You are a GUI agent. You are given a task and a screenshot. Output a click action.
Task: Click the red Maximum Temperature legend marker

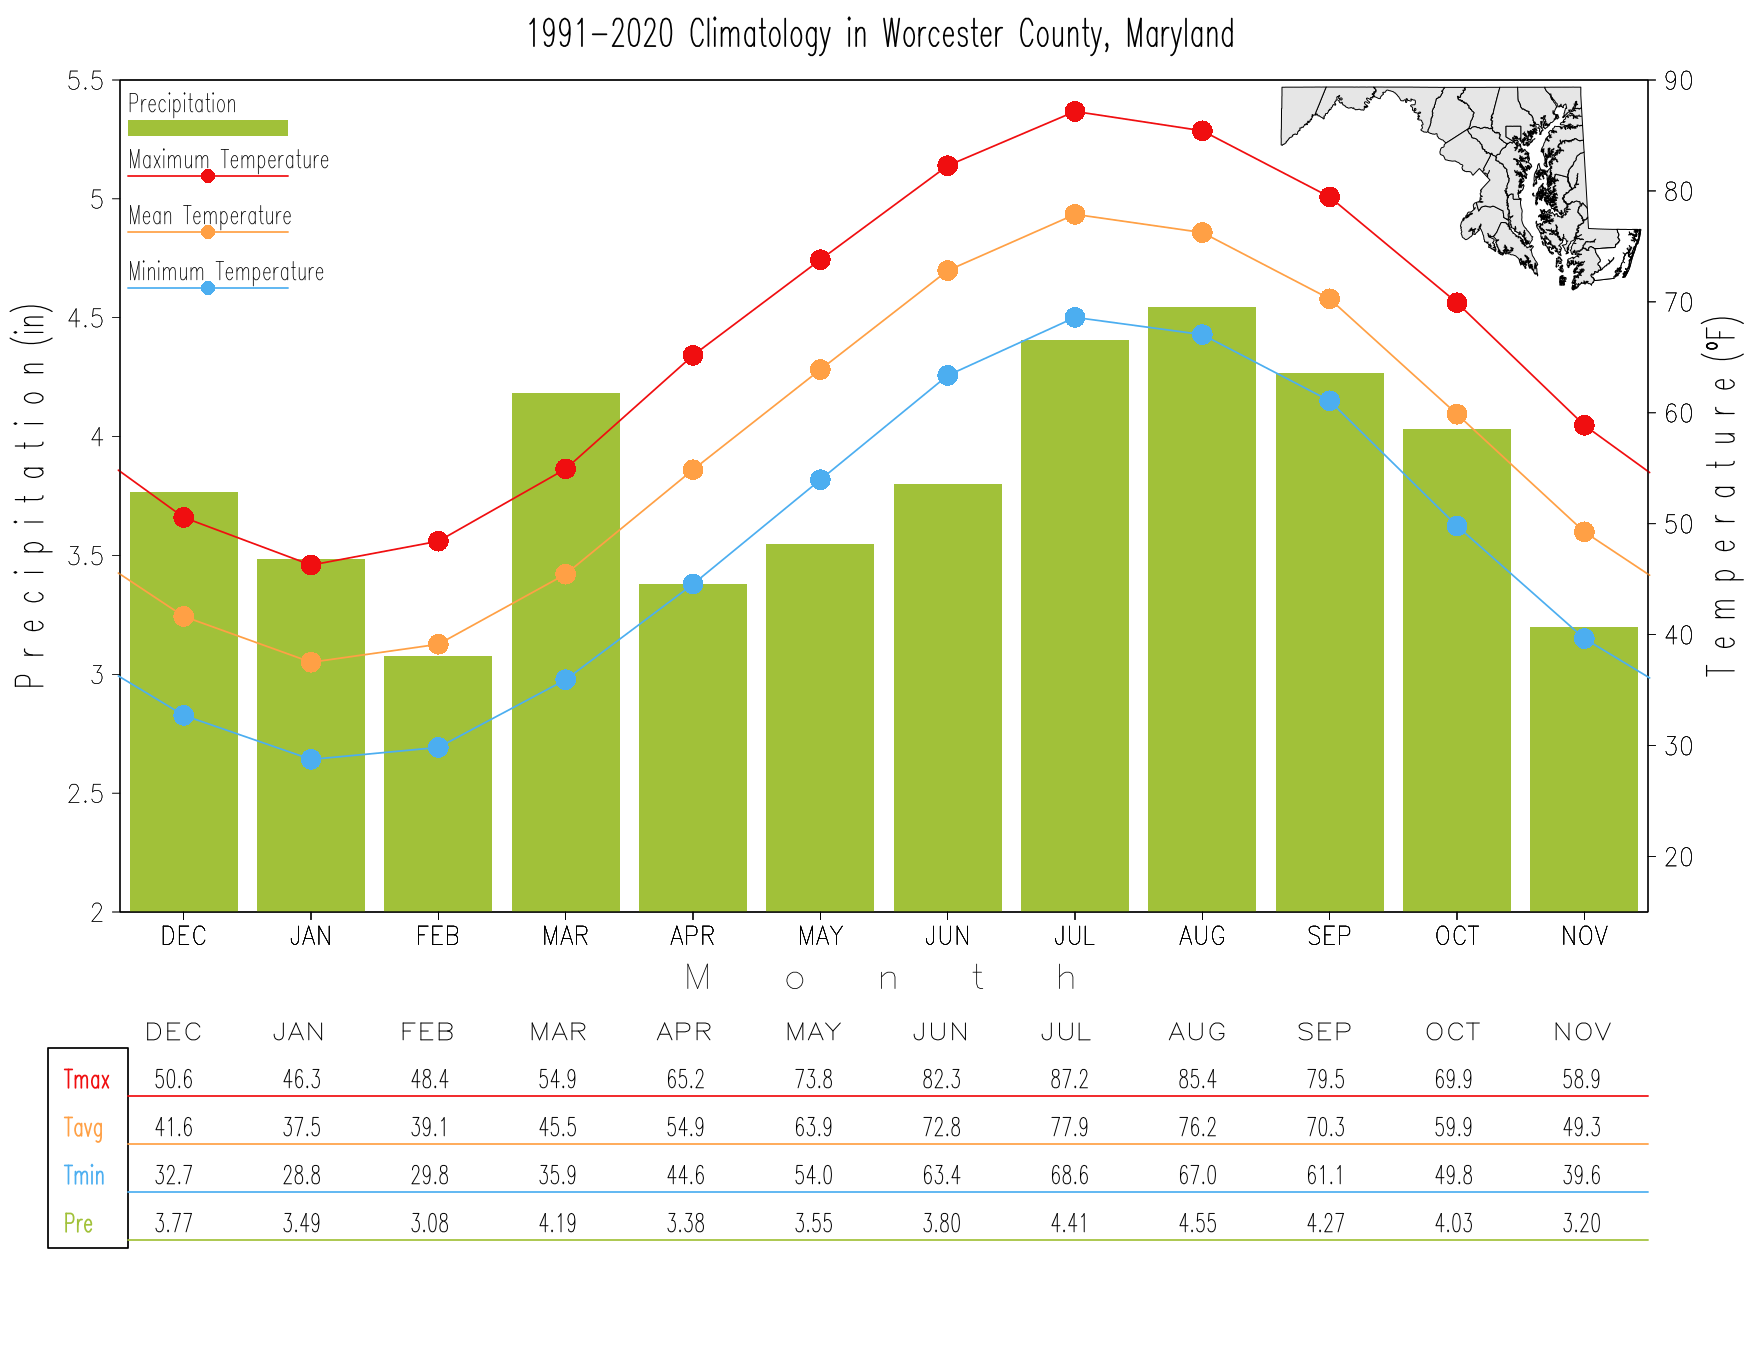click(x=208, y=176)
